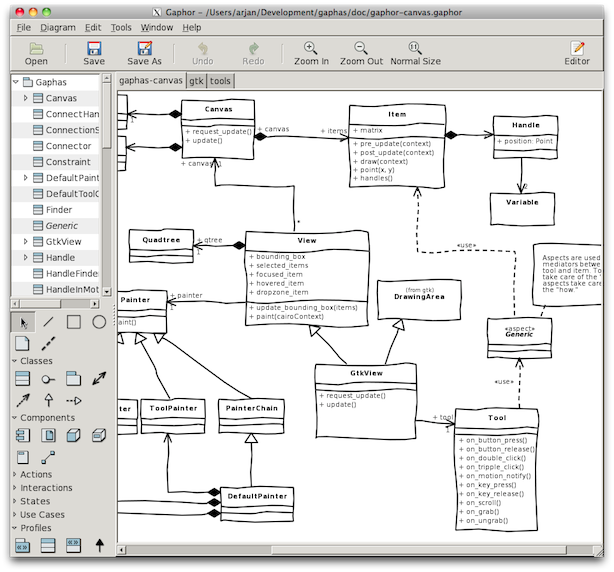The image size is (614, 572).
Task: Switch to the gtk diagram tab
Action: coord(196,80)
